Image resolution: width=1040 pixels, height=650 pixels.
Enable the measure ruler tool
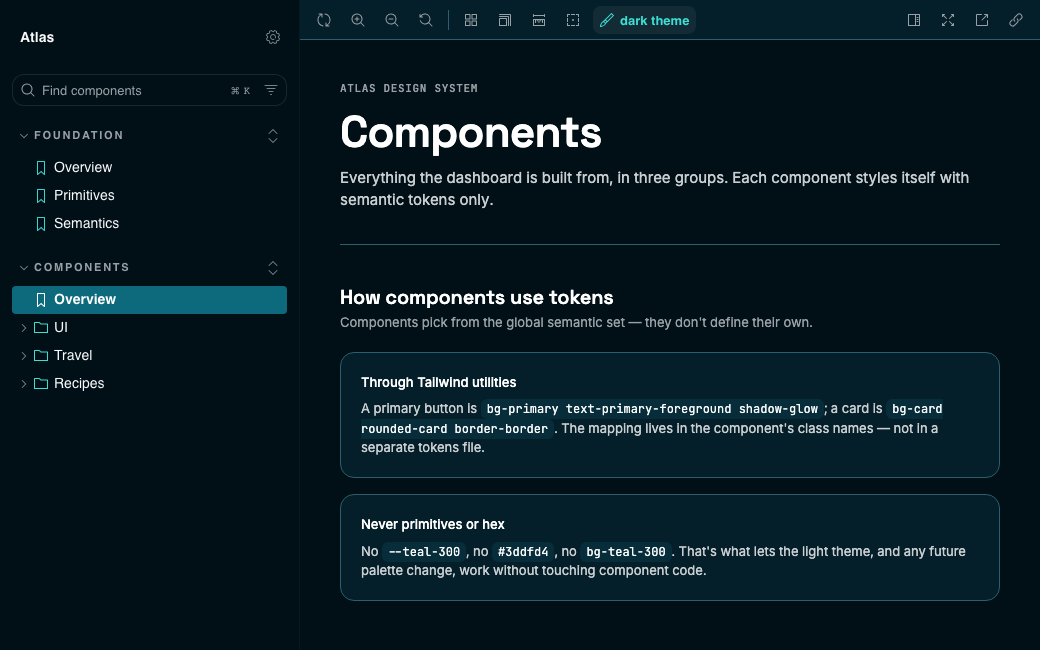[x=539, y=20]
